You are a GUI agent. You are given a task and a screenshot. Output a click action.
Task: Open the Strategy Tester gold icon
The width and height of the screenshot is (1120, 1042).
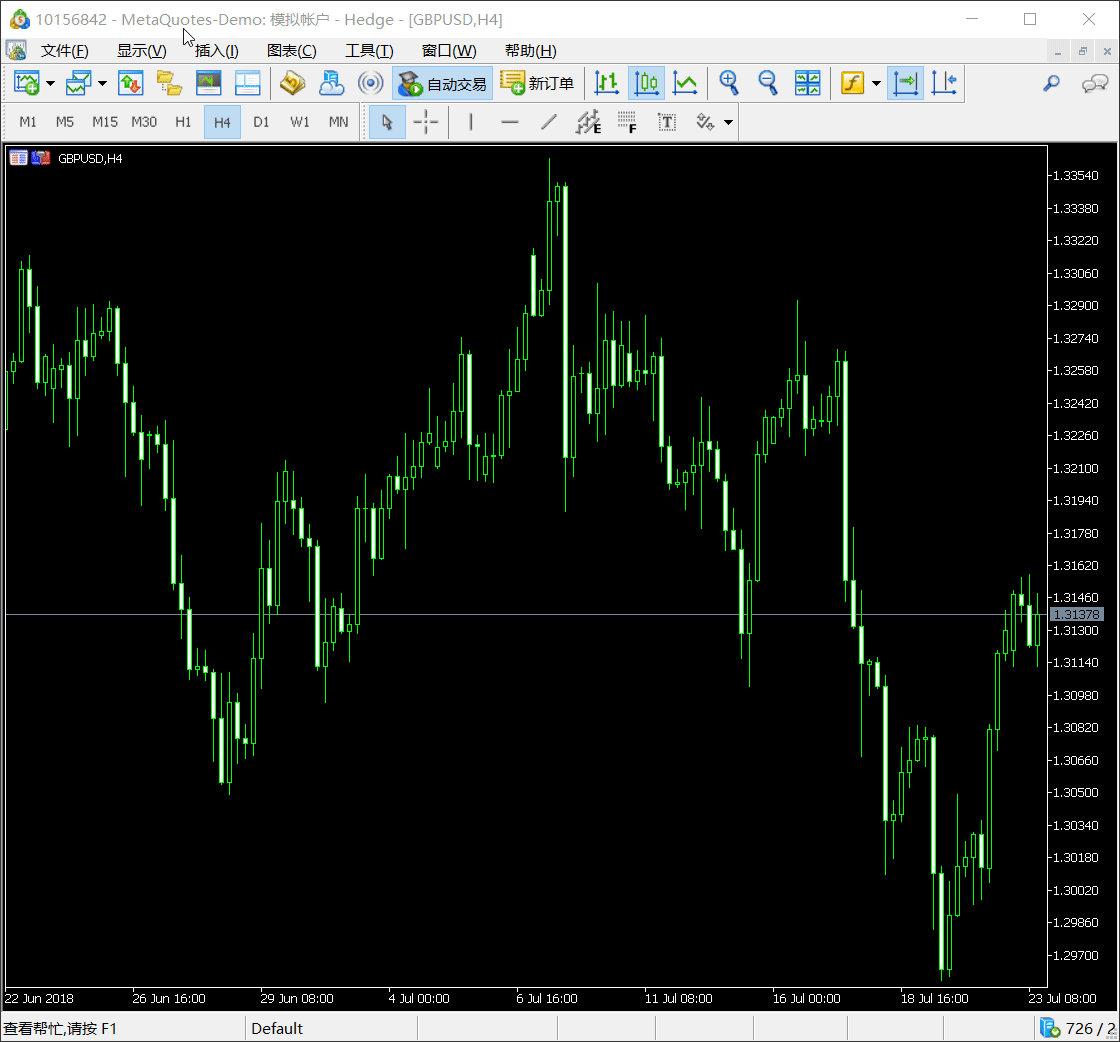(x=292, y=84)
